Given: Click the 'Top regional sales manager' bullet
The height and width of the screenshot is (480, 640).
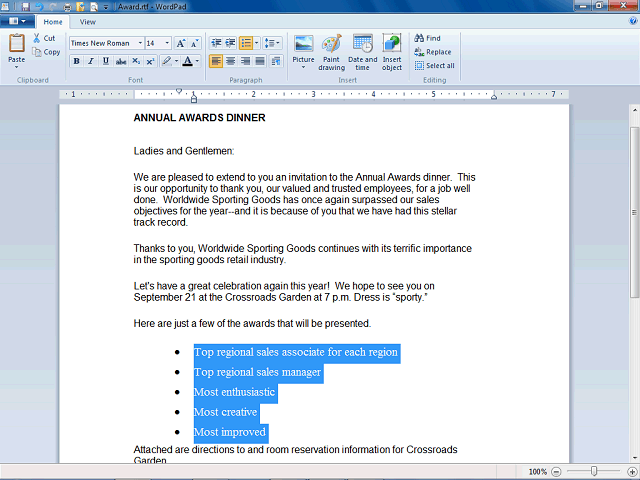Looking at the screenshot, I should [x=258, y=372].
